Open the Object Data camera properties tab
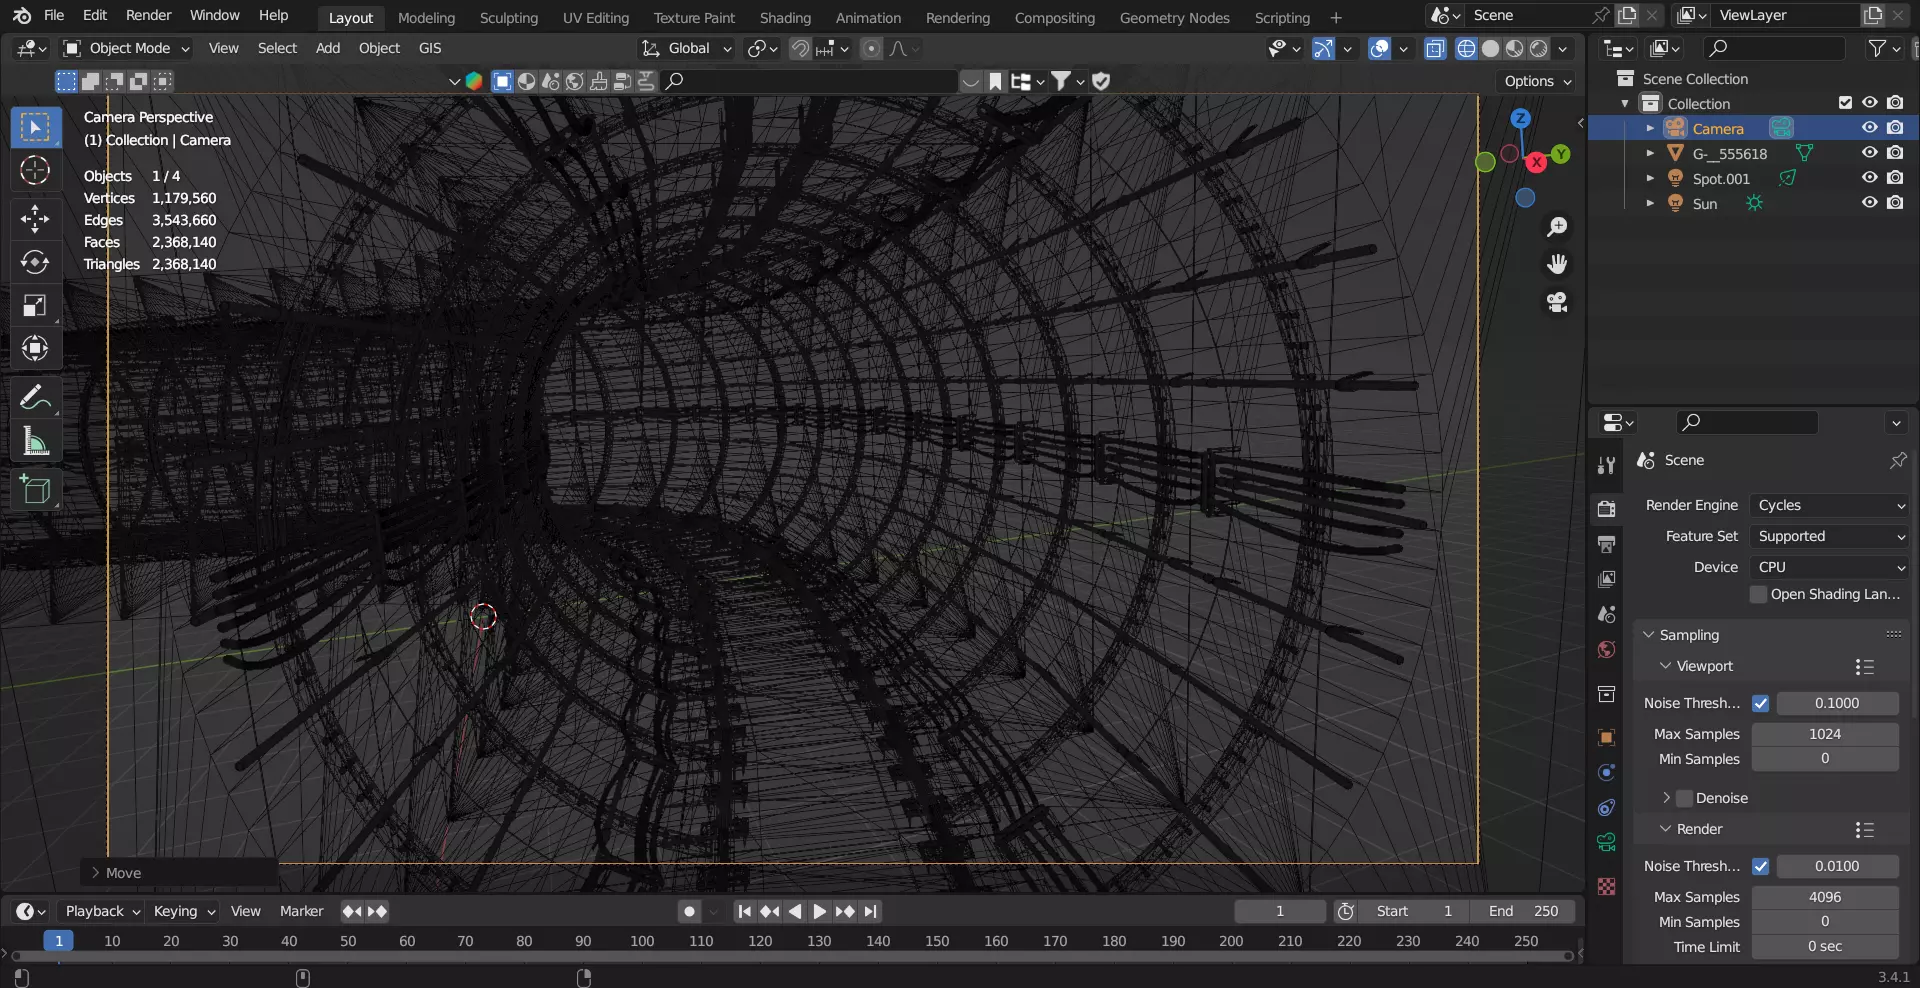This screenshot has width=1920, height=988. pos(1607,842)
